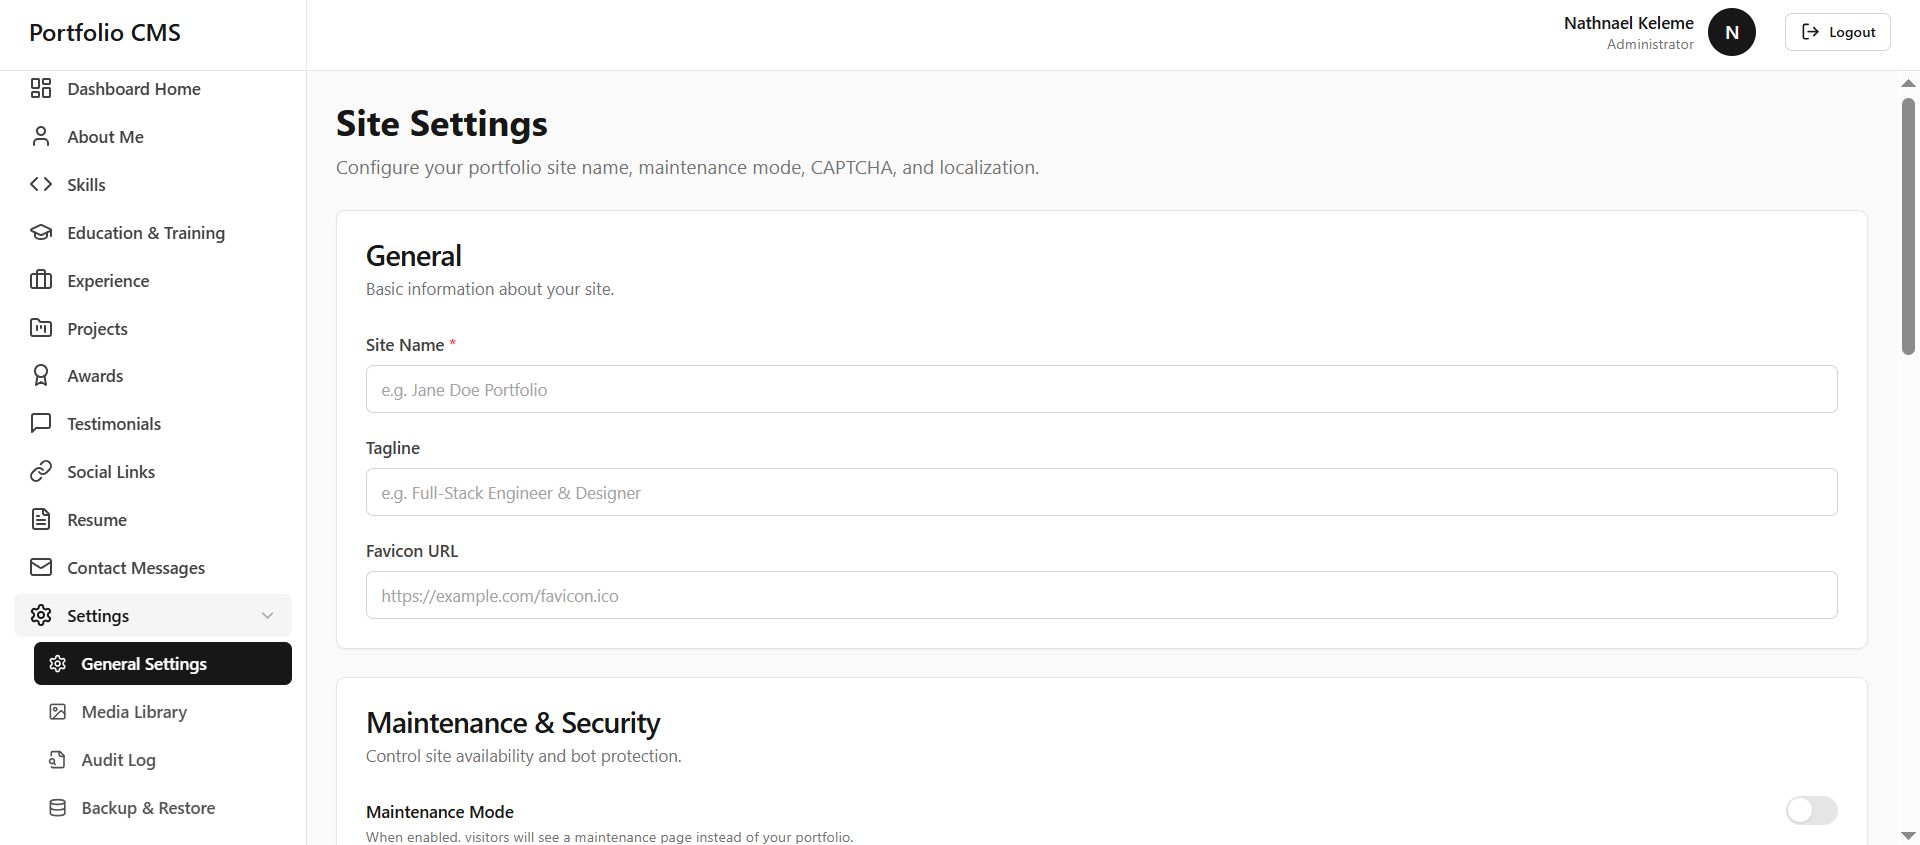Navigate to Education & Training
The image size is (1920, 845).
click(x=153, y=233)
